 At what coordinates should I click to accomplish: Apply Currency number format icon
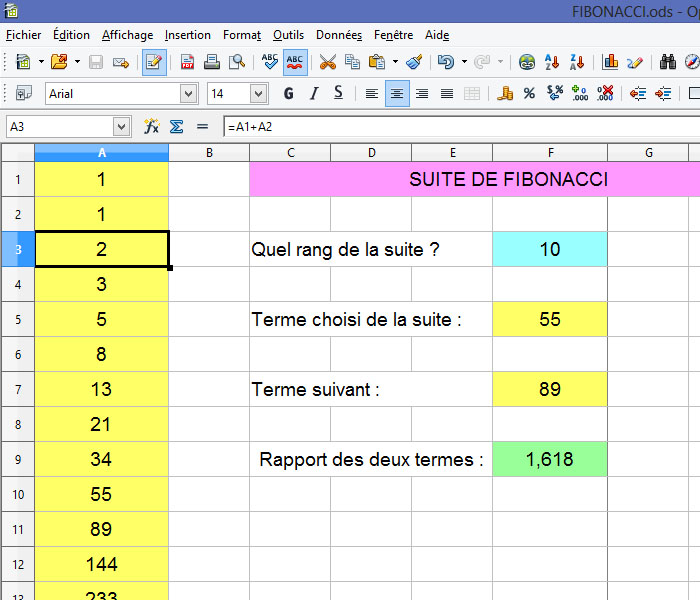[505, 93]
